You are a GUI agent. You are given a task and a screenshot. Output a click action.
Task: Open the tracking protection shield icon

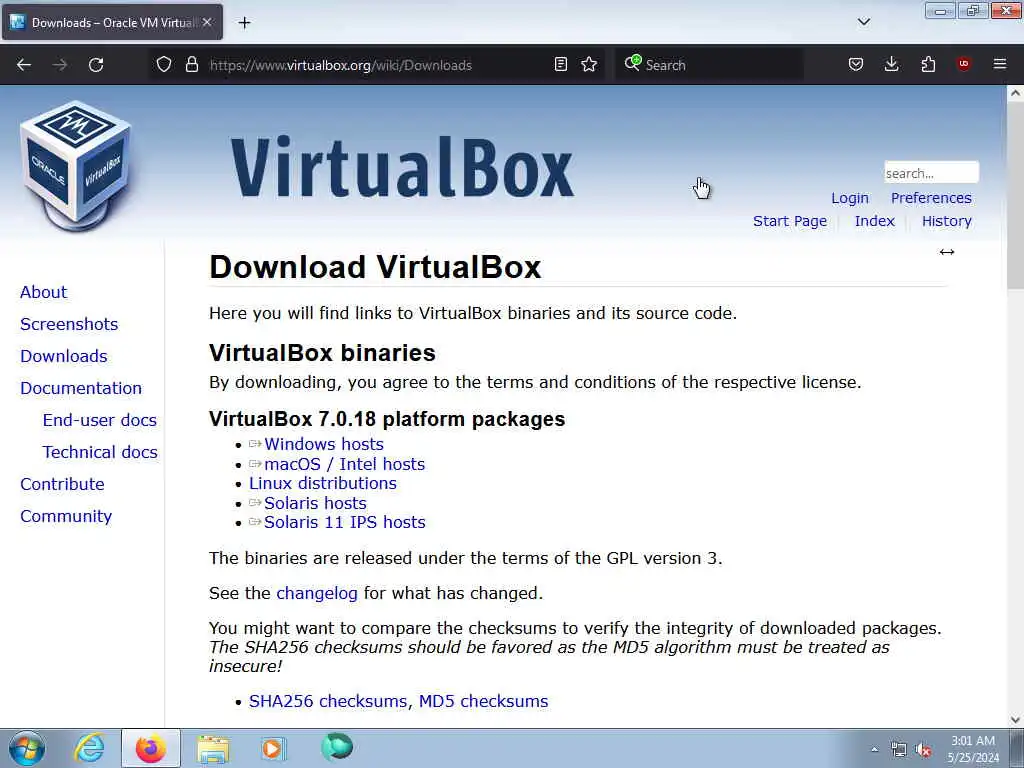(164, 65)
